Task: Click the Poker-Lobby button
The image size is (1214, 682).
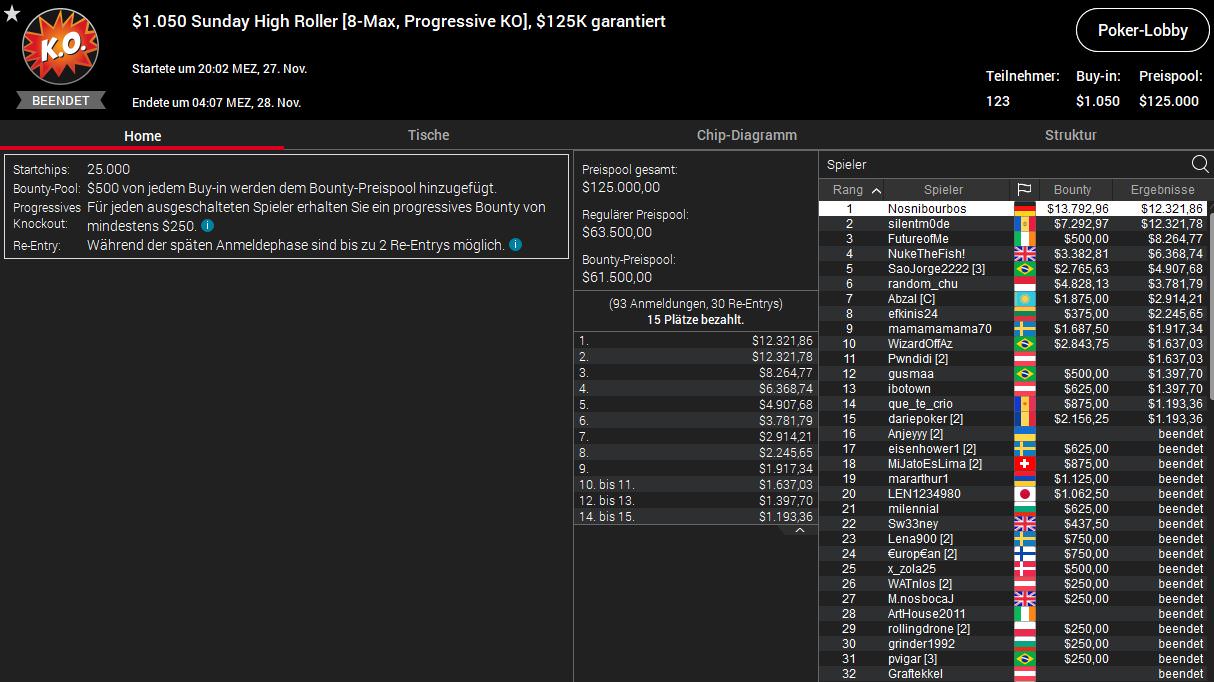Action: 1142,30
